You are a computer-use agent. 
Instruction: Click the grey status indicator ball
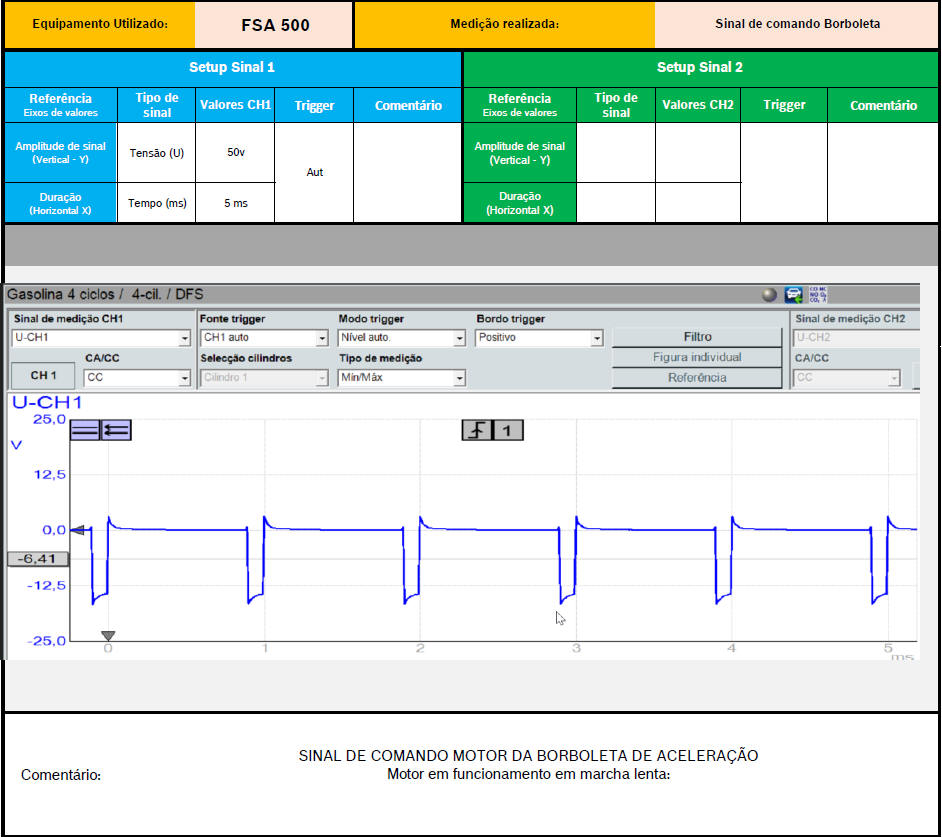click(769, 295)
